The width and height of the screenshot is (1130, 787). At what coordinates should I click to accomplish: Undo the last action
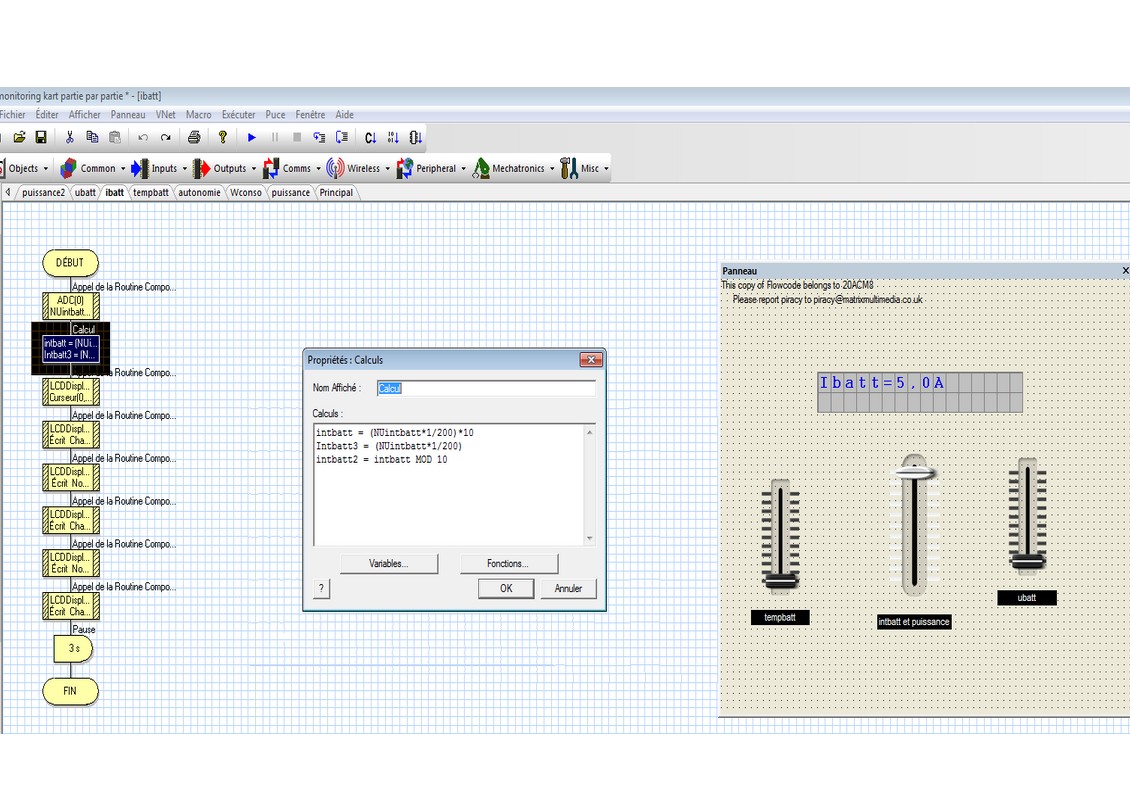point(143,138)
